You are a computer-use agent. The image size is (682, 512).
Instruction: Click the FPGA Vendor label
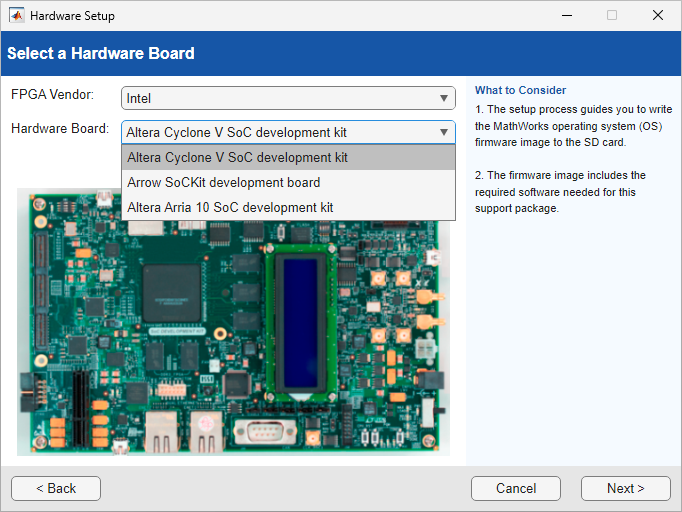pyautogui.click(x=52, y=94)
